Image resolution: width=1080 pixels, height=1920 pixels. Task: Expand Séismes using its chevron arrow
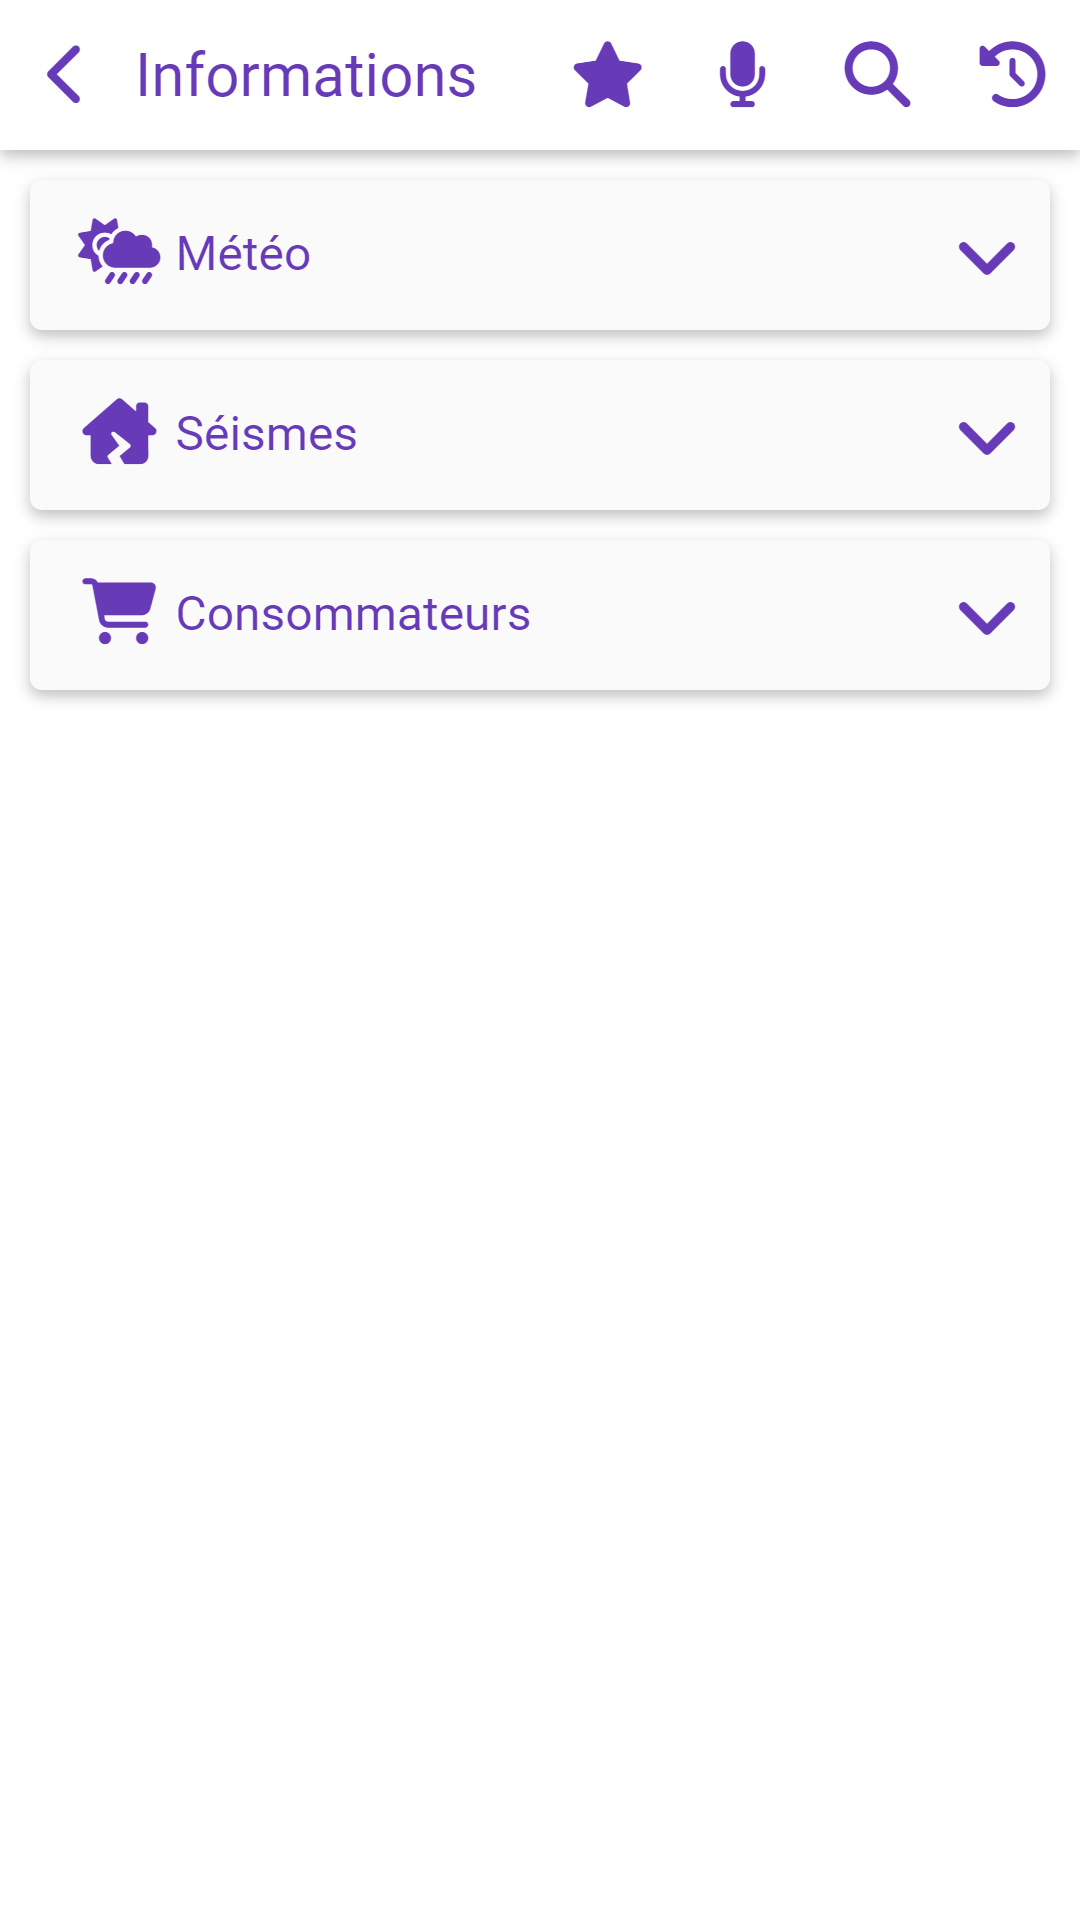coord(986,437)
